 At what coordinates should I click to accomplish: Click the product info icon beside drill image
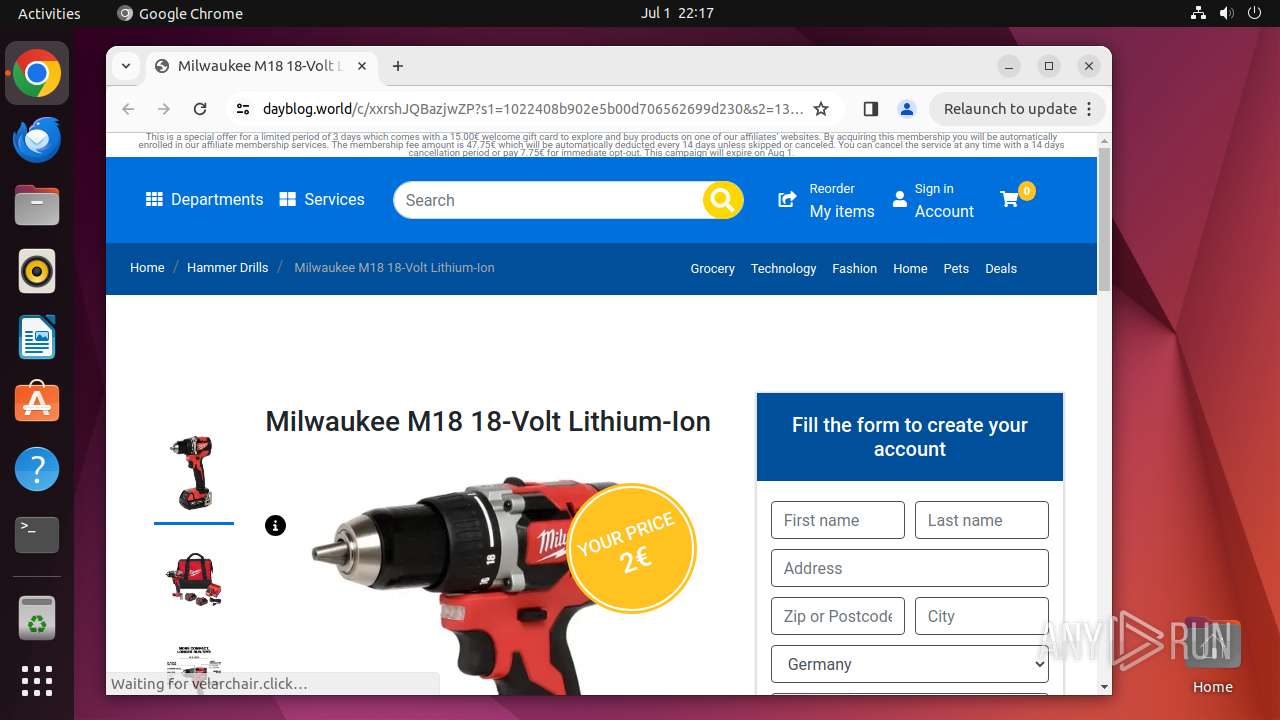(275, 525)
